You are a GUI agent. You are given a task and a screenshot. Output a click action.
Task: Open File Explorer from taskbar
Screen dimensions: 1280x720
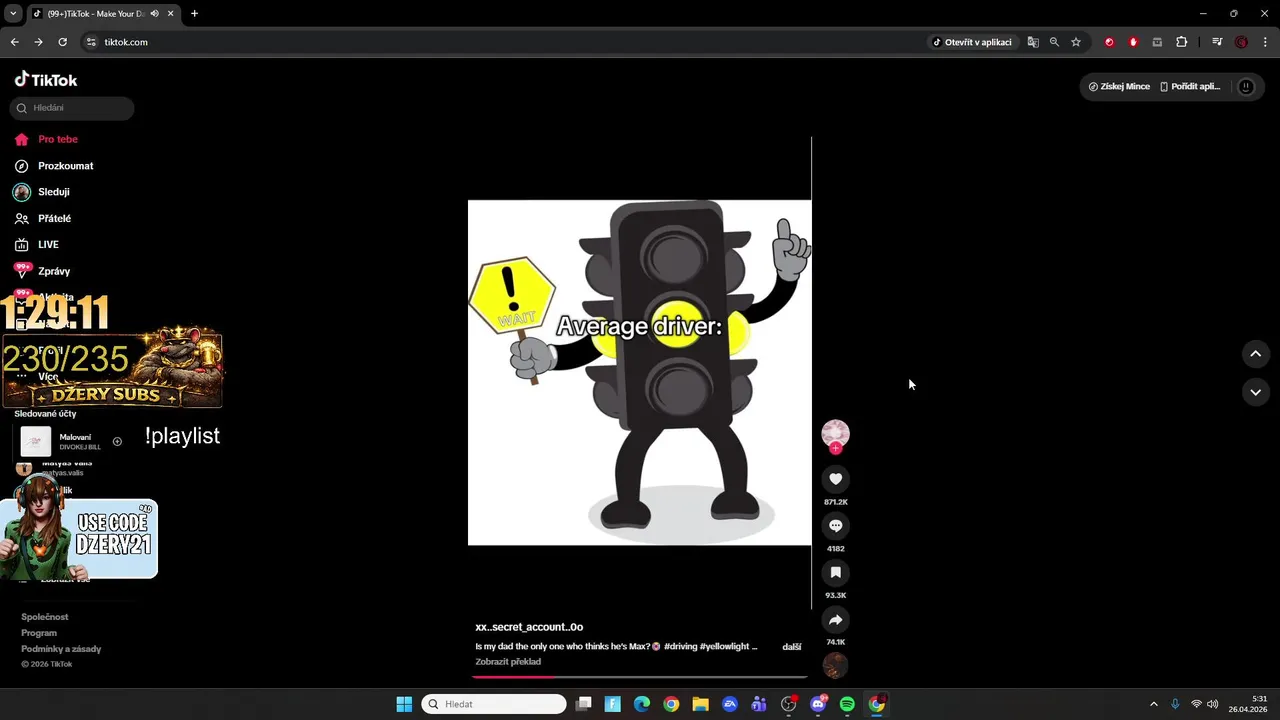click(701, 704)
